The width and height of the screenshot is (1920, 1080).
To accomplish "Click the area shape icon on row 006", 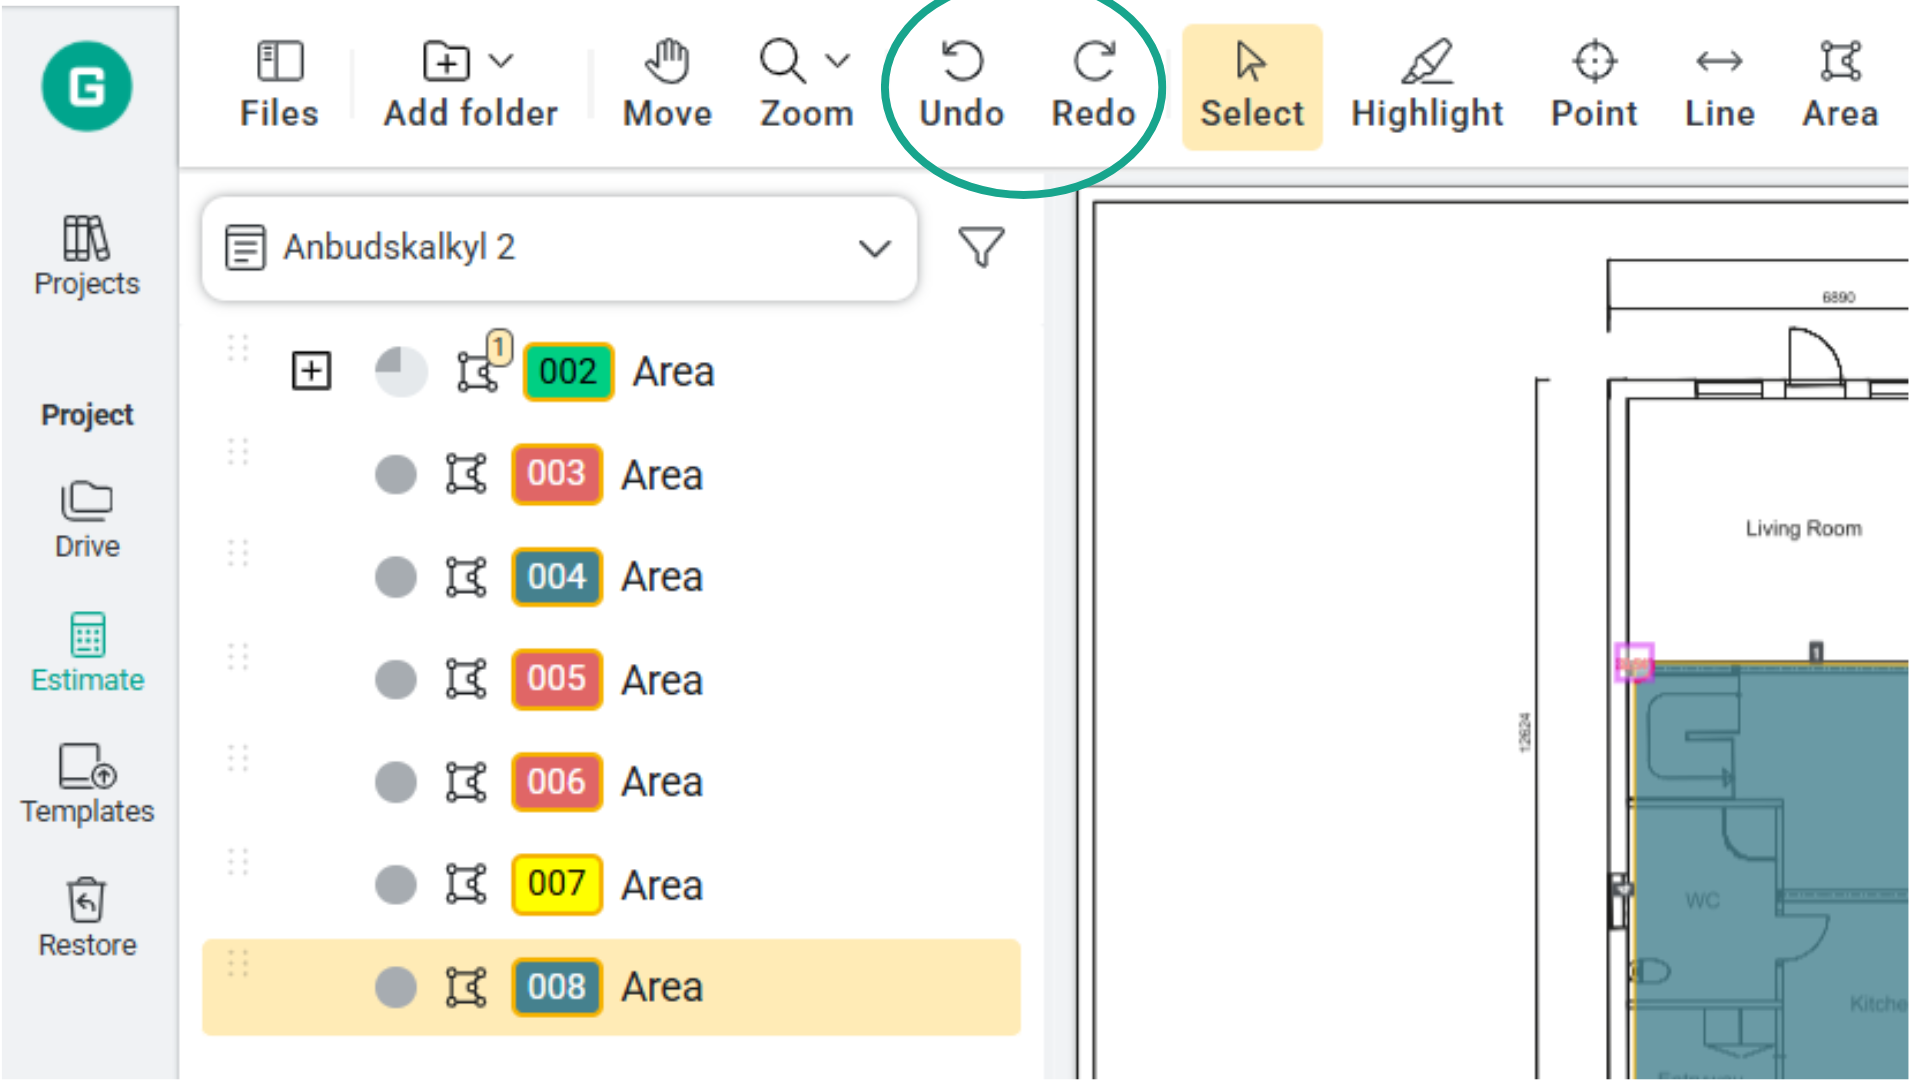I will tap(466, 782).
